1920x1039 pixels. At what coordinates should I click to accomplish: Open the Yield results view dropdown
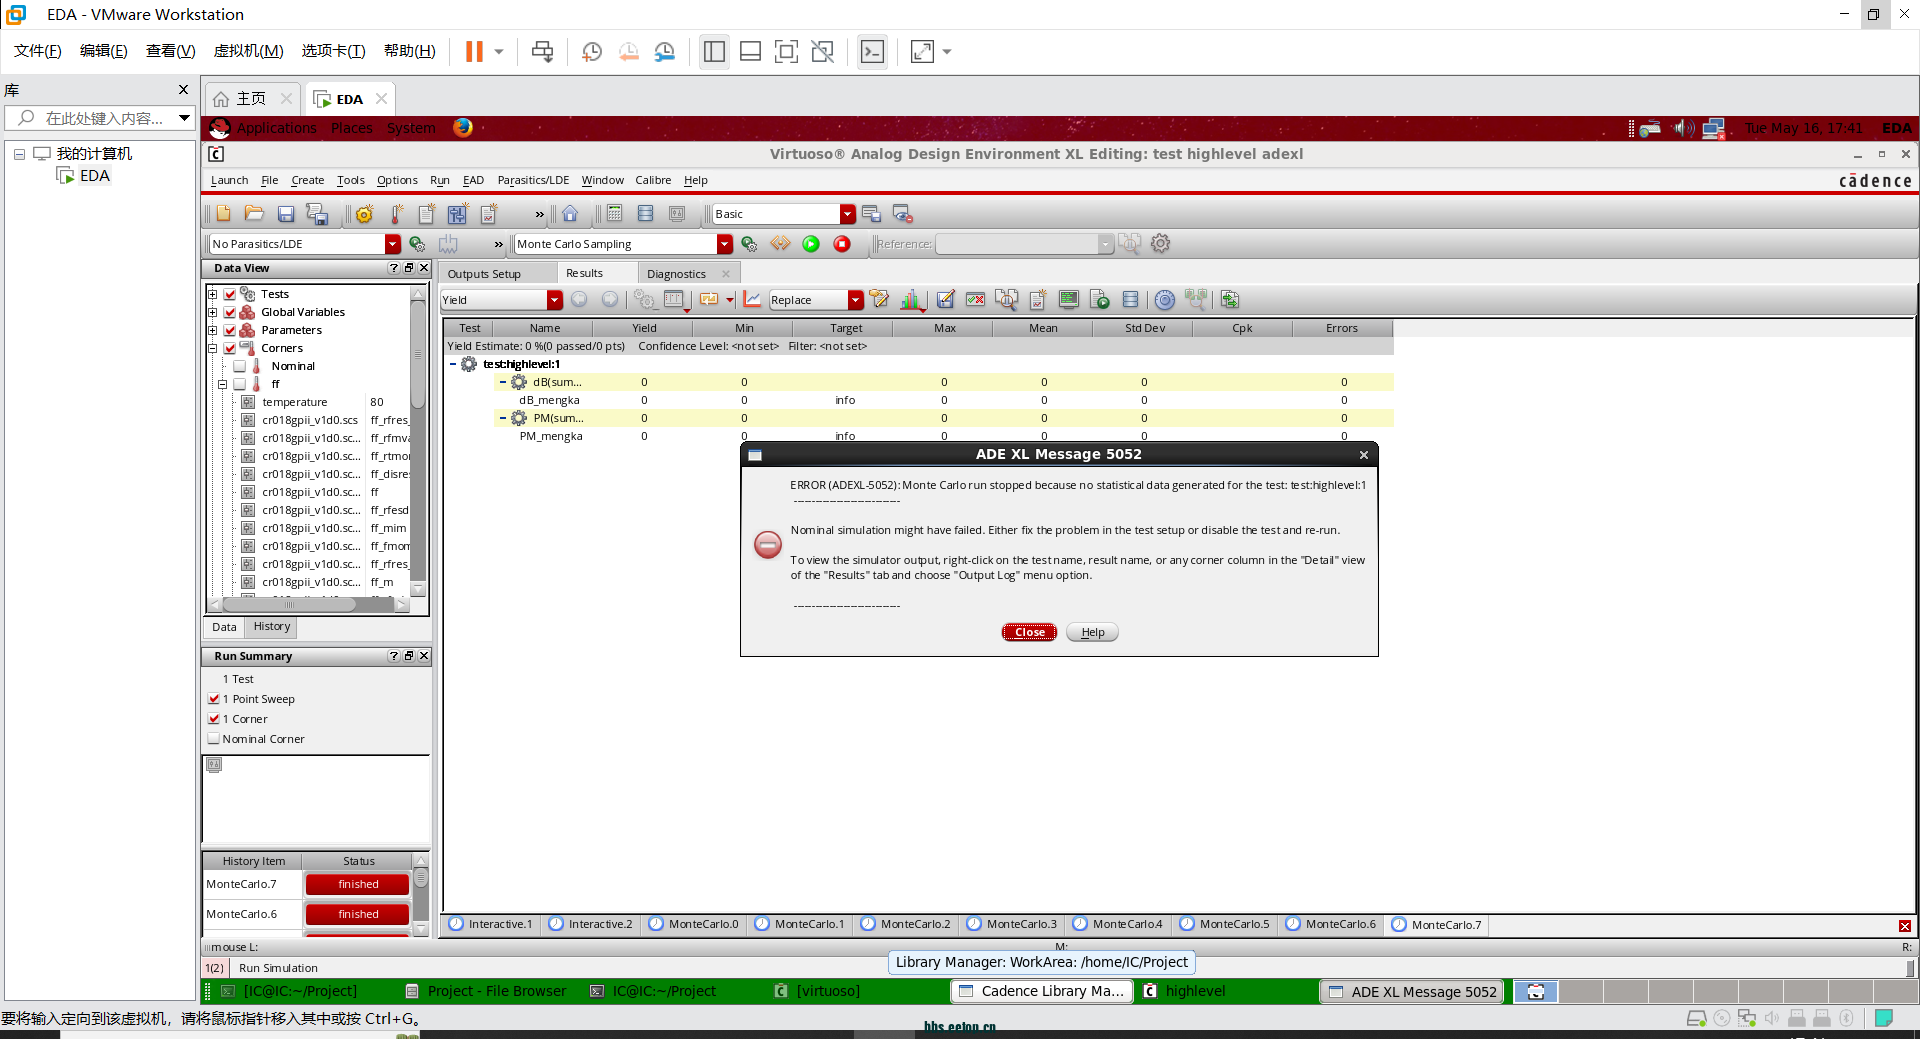pyautogui.click(x=554, y=300)
